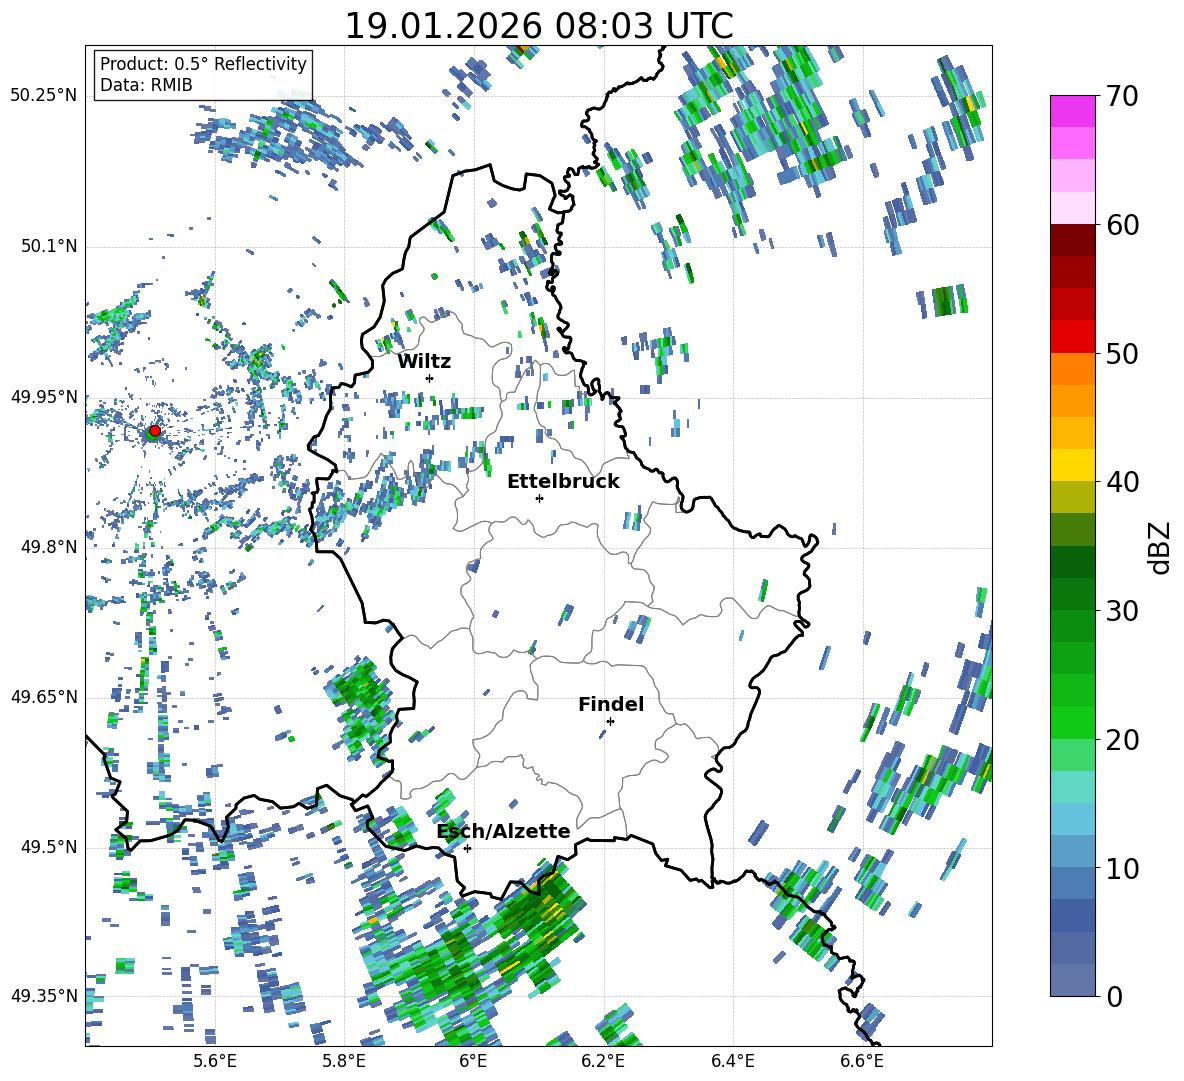Click the colorbar tick label 70
The image size is (1184, 1081).
(1121, 97)
